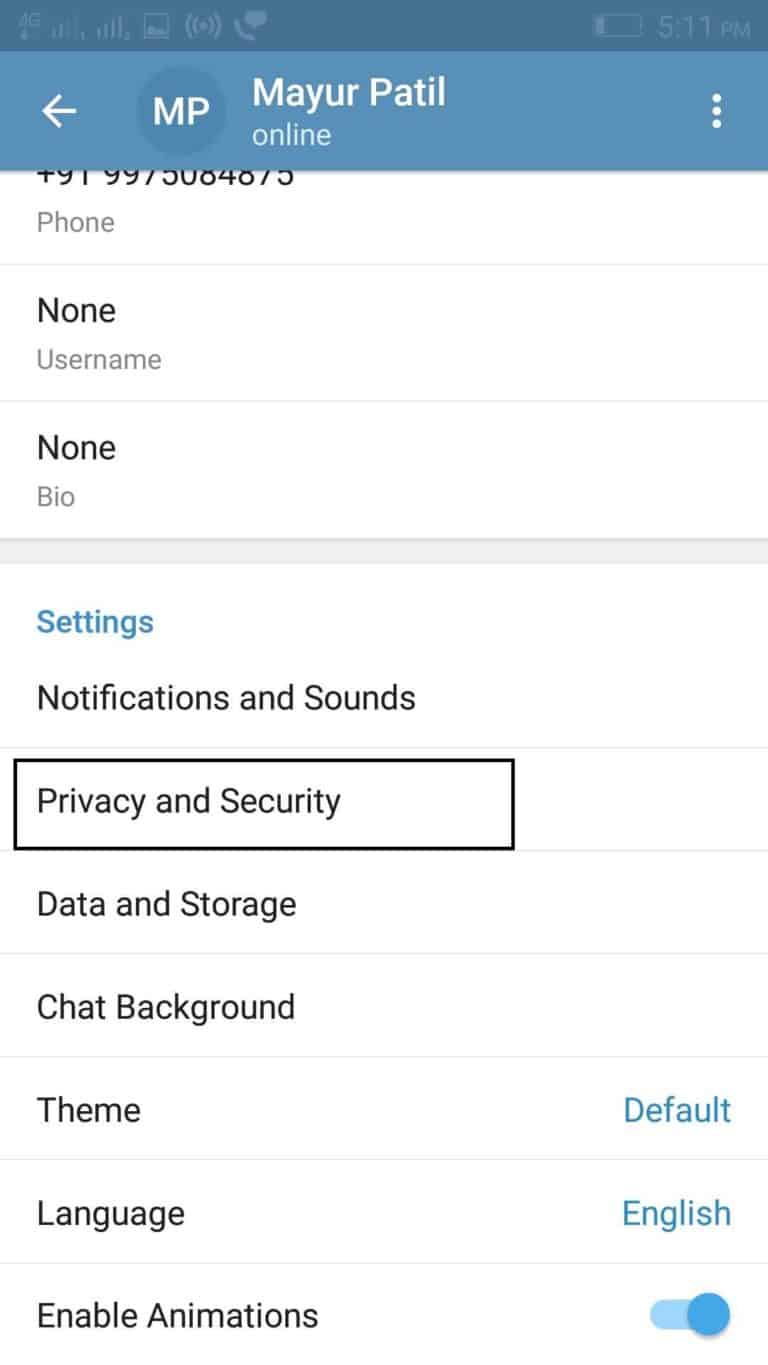This screenshot has width=768, height=1365.
Task: Tap the 4G signal strength icon
Action: tap(38, 26)
